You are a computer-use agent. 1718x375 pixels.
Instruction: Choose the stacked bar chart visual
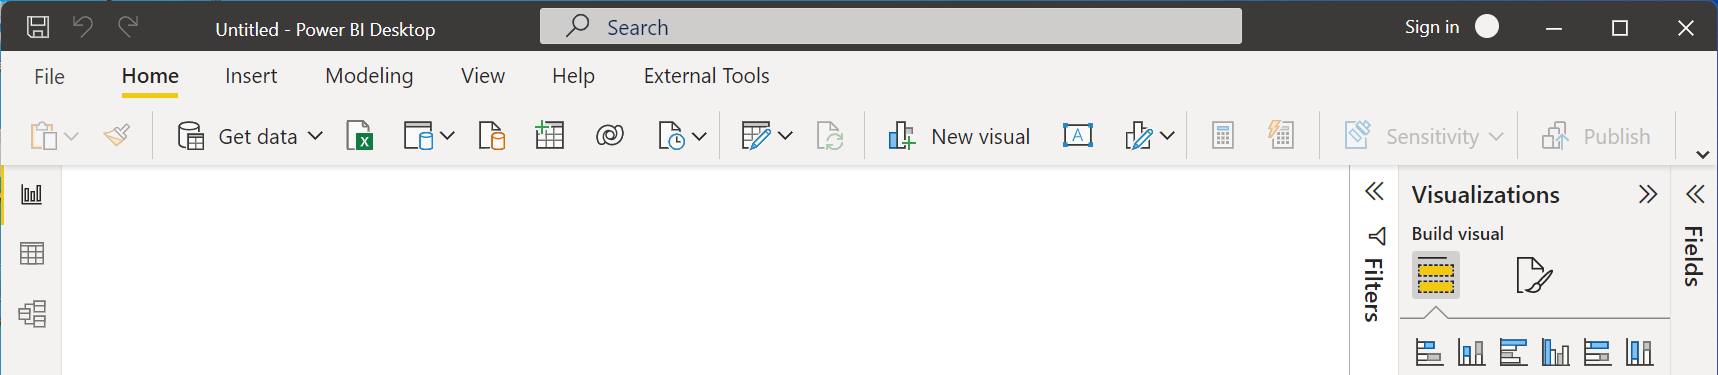click(x=1429, y=352)
